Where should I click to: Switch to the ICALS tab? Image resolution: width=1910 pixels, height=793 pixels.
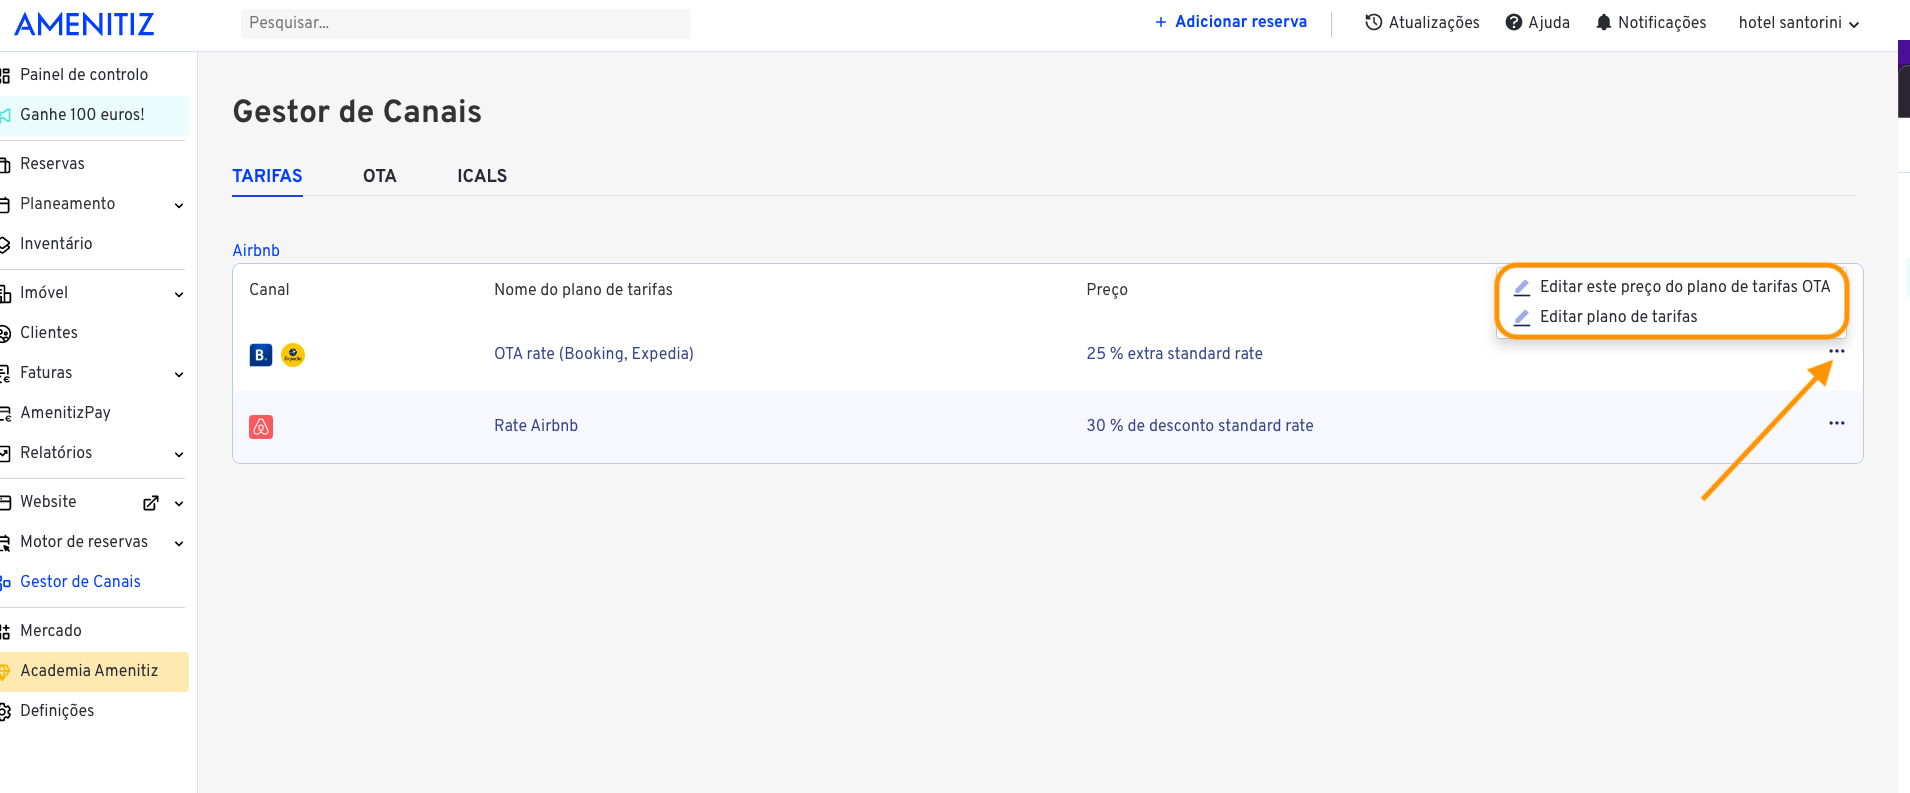tap(482, 176)
